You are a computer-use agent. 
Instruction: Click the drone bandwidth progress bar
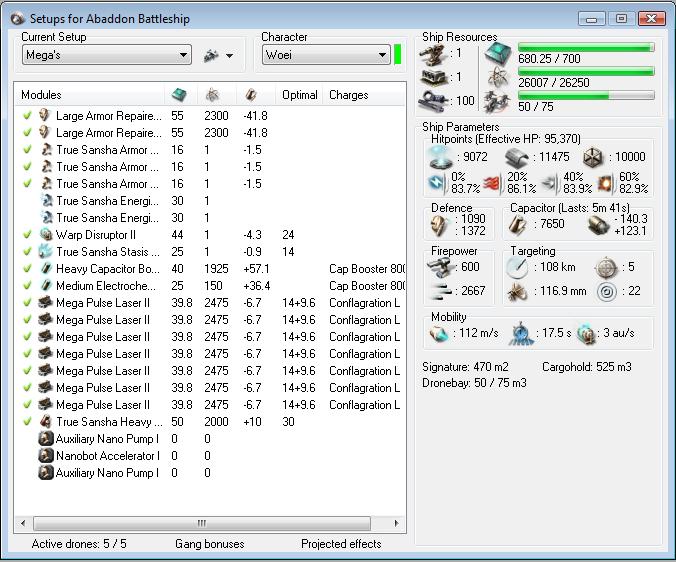[x=586, y=95]
